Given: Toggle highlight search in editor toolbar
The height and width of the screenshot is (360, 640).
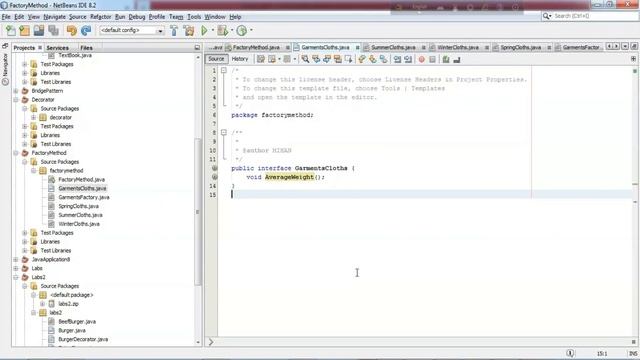Looking at the screenshot, I should point(338,60).
